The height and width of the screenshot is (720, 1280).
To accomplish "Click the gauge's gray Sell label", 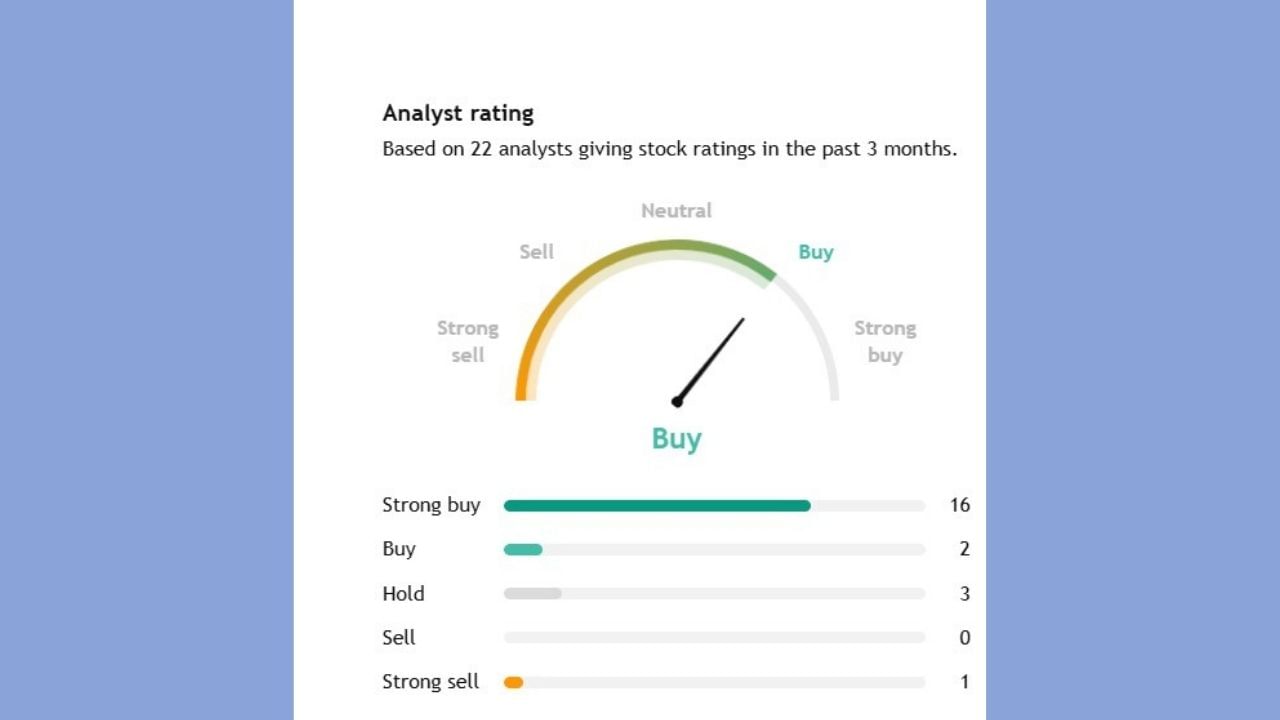I will (536, 252).
